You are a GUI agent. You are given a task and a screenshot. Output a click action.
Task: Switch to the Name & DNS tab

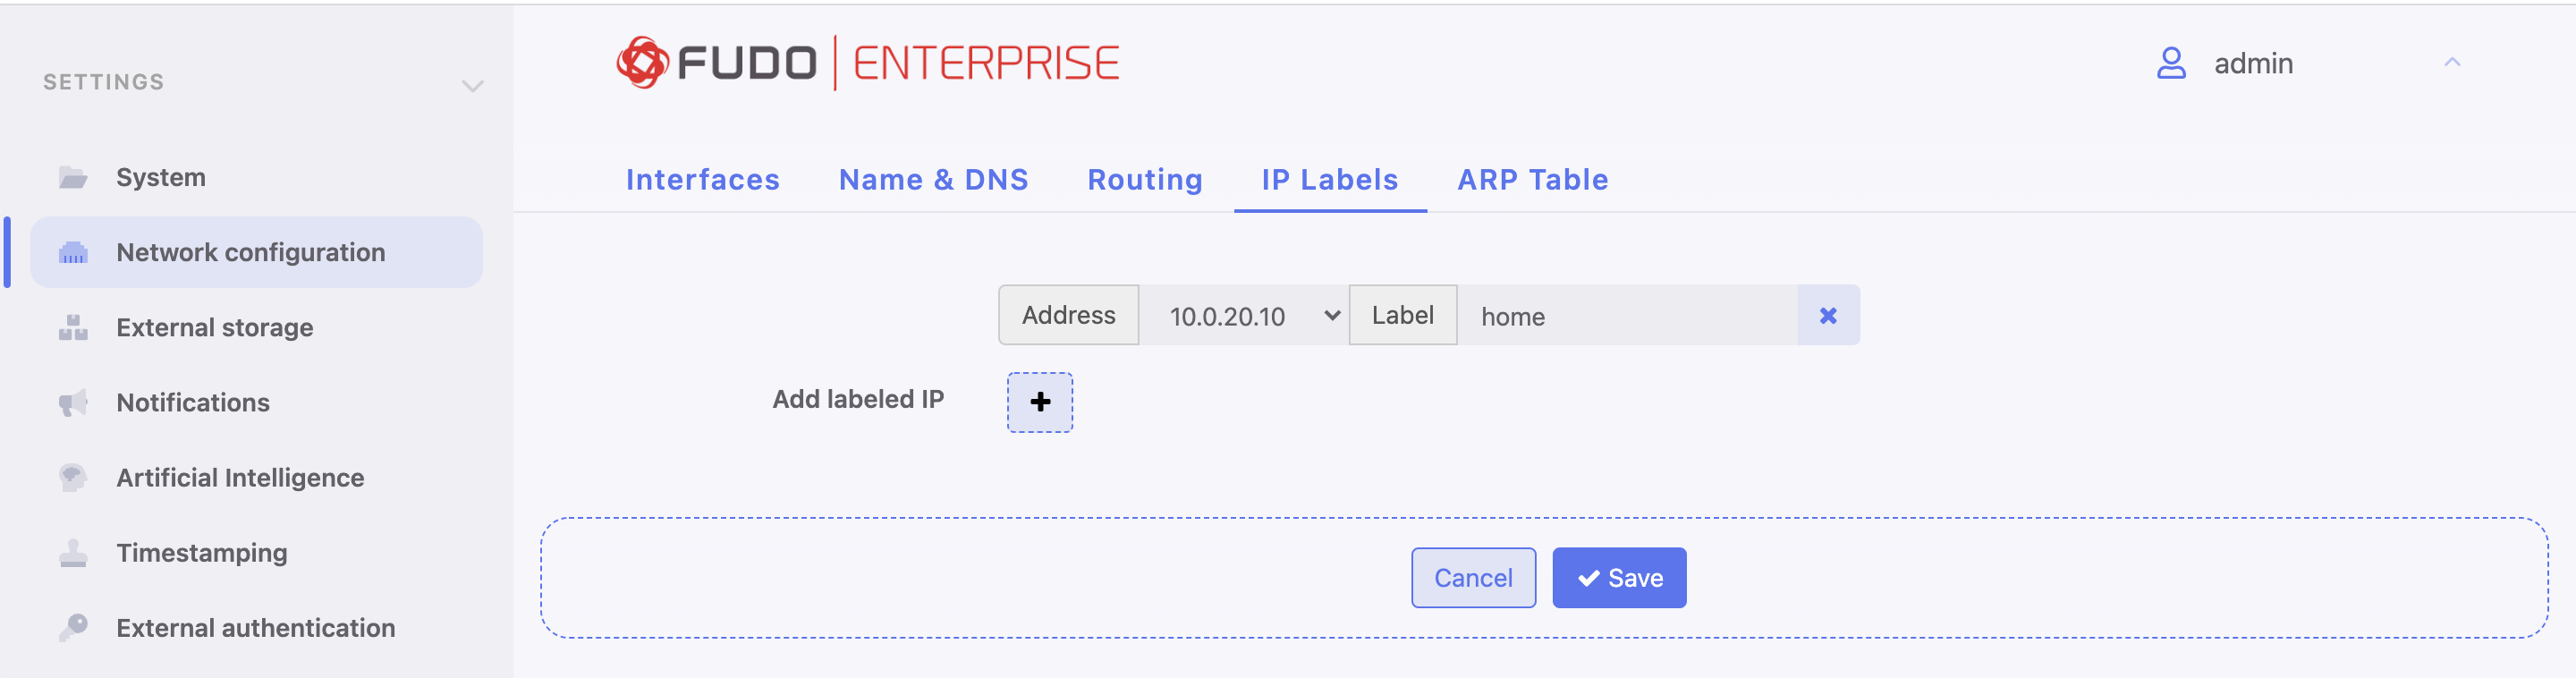pos(933,180)
